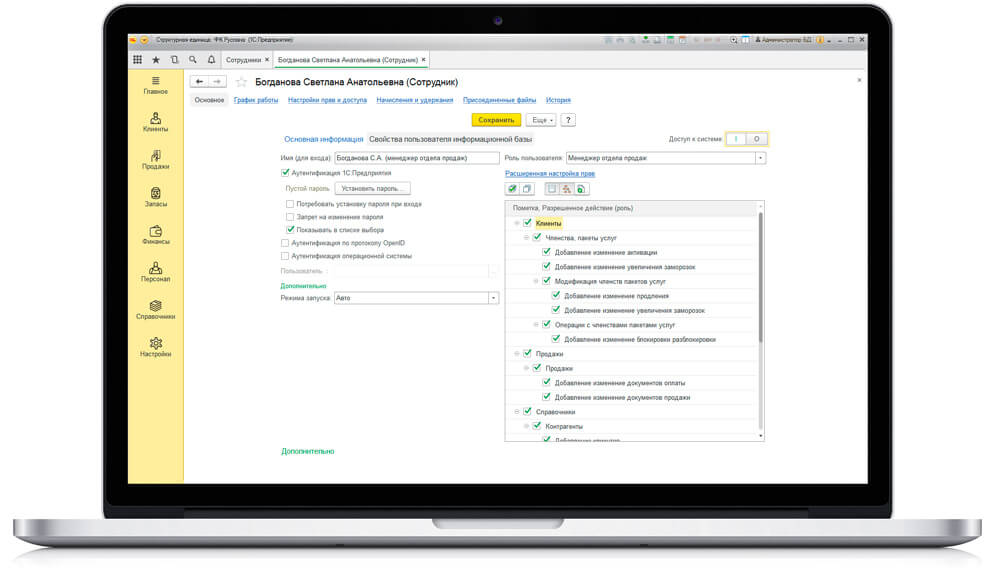Go forward with the right arrow

tap(217, 81)
